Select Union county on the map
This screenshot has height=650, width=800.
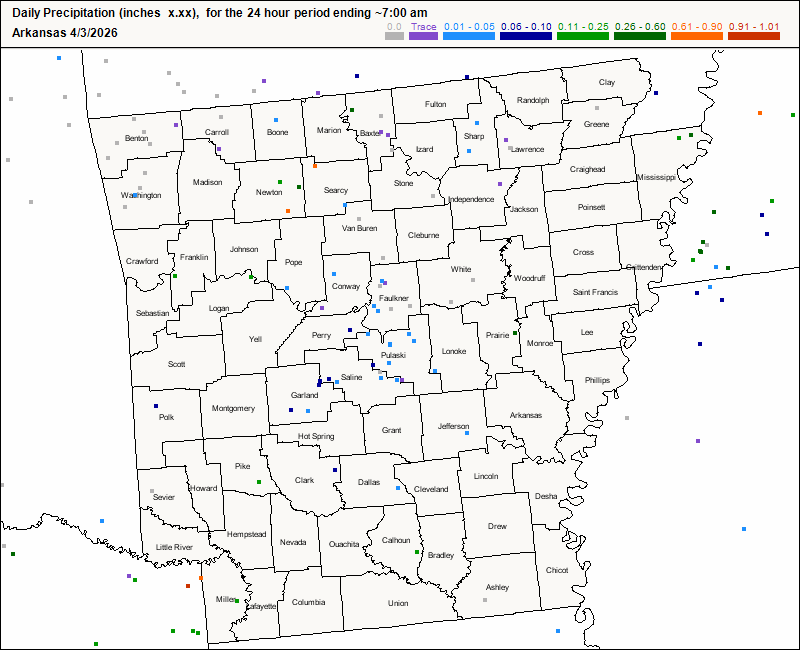coord(398,603)
